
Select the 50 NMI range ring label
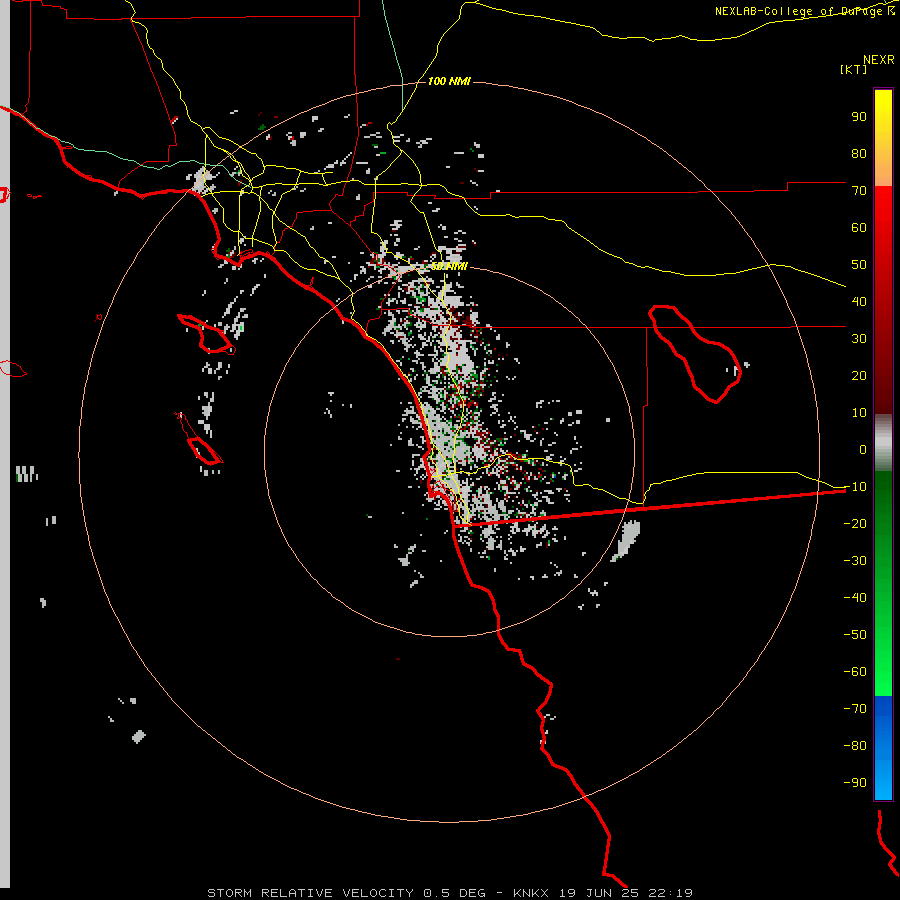click(449, 266)
